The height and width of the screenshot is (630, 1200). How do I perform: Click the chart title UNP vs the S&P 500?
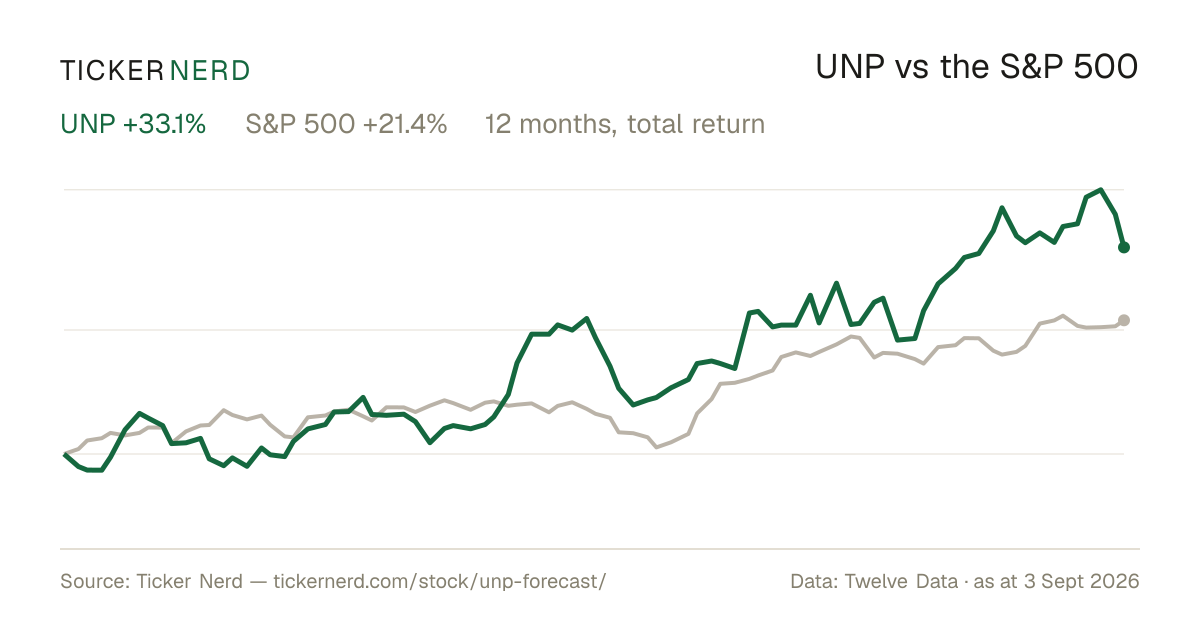pos(977,67)
